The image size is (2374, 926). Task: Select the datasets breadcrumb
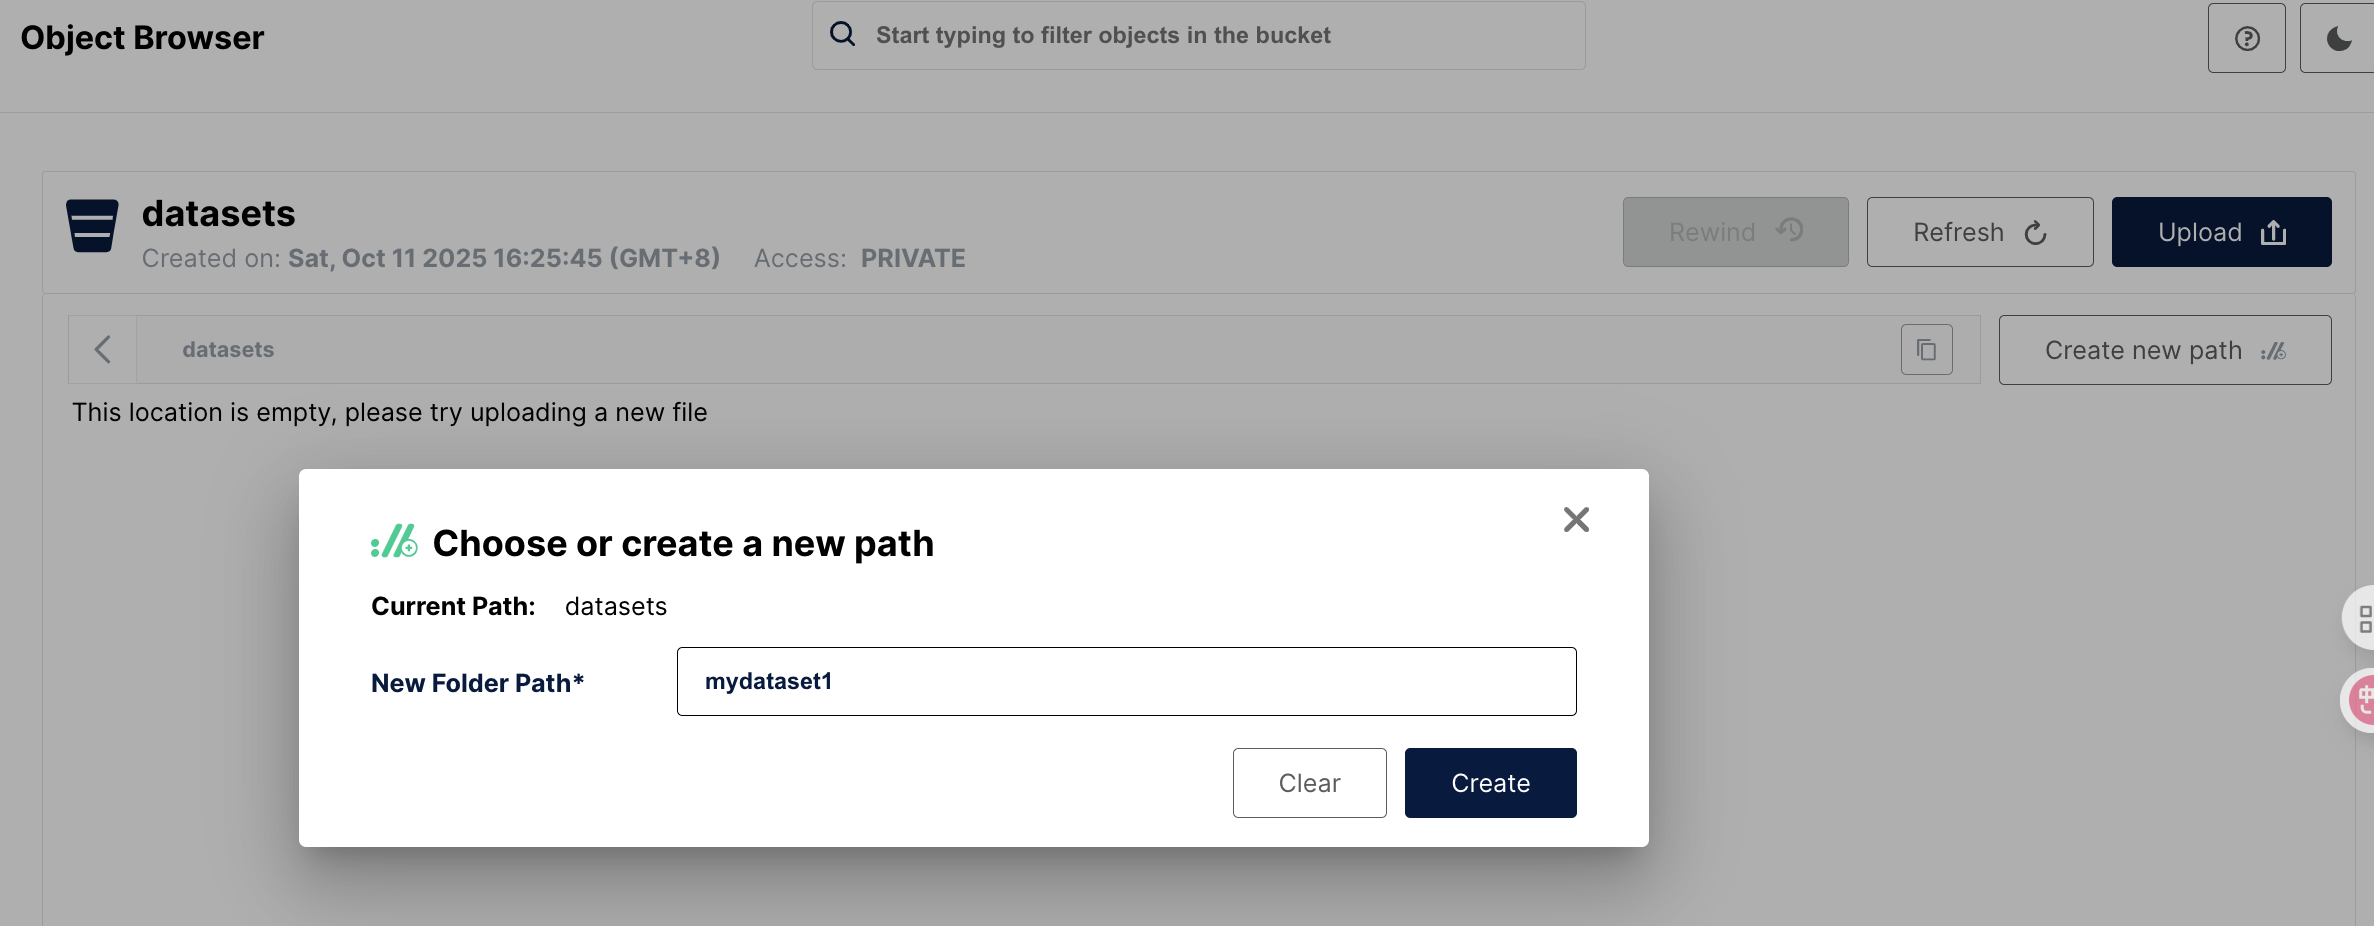click(228, 350)
